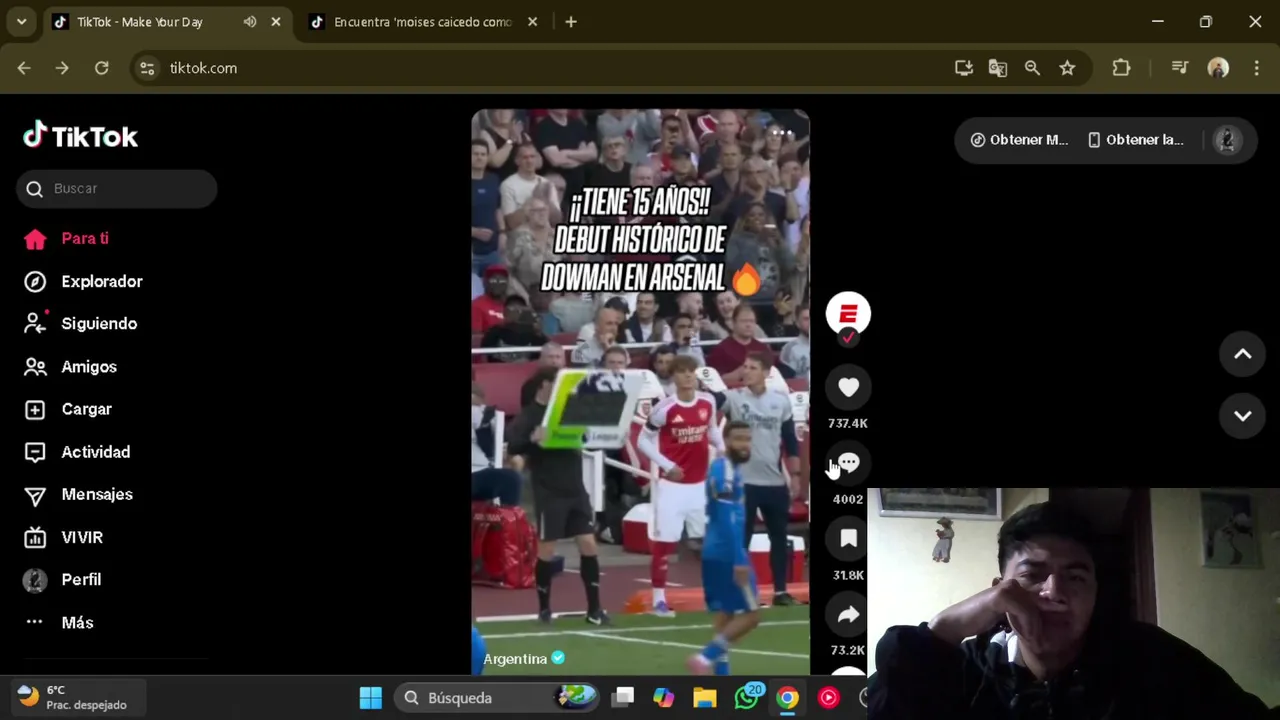Open the Windows Start menu
1280x720 pixels.
[x=371, y=698]
